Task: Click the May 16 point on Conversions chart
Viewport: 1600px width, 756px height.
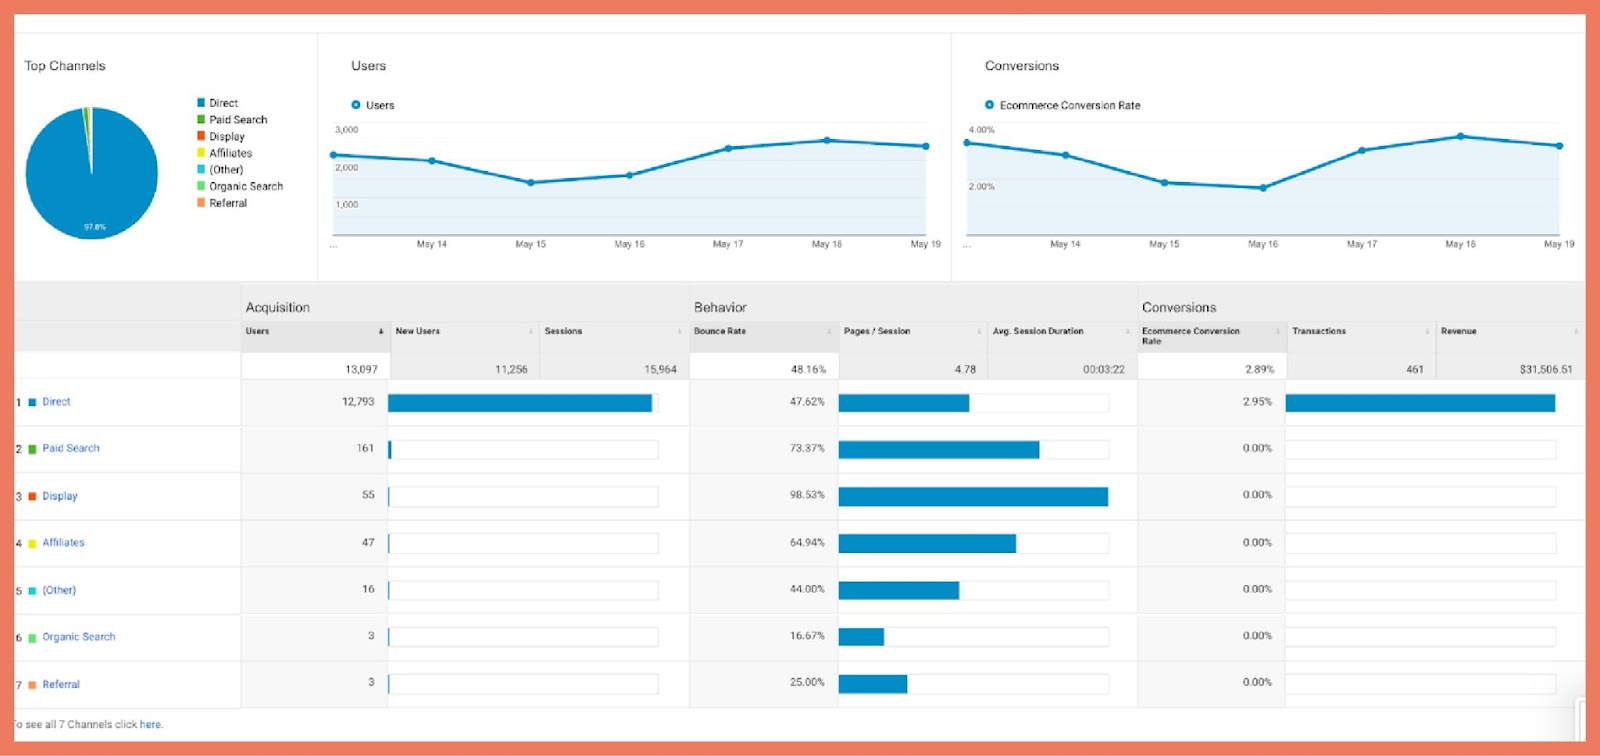Action: tap(1263, 188)
